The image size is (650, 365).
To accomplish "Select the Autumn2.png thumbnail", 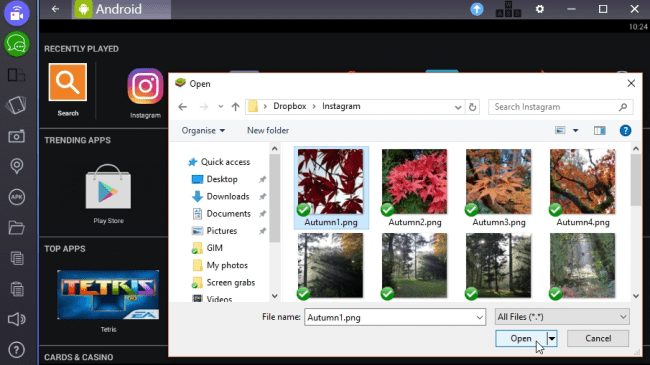I will click(x=415, y=181).
